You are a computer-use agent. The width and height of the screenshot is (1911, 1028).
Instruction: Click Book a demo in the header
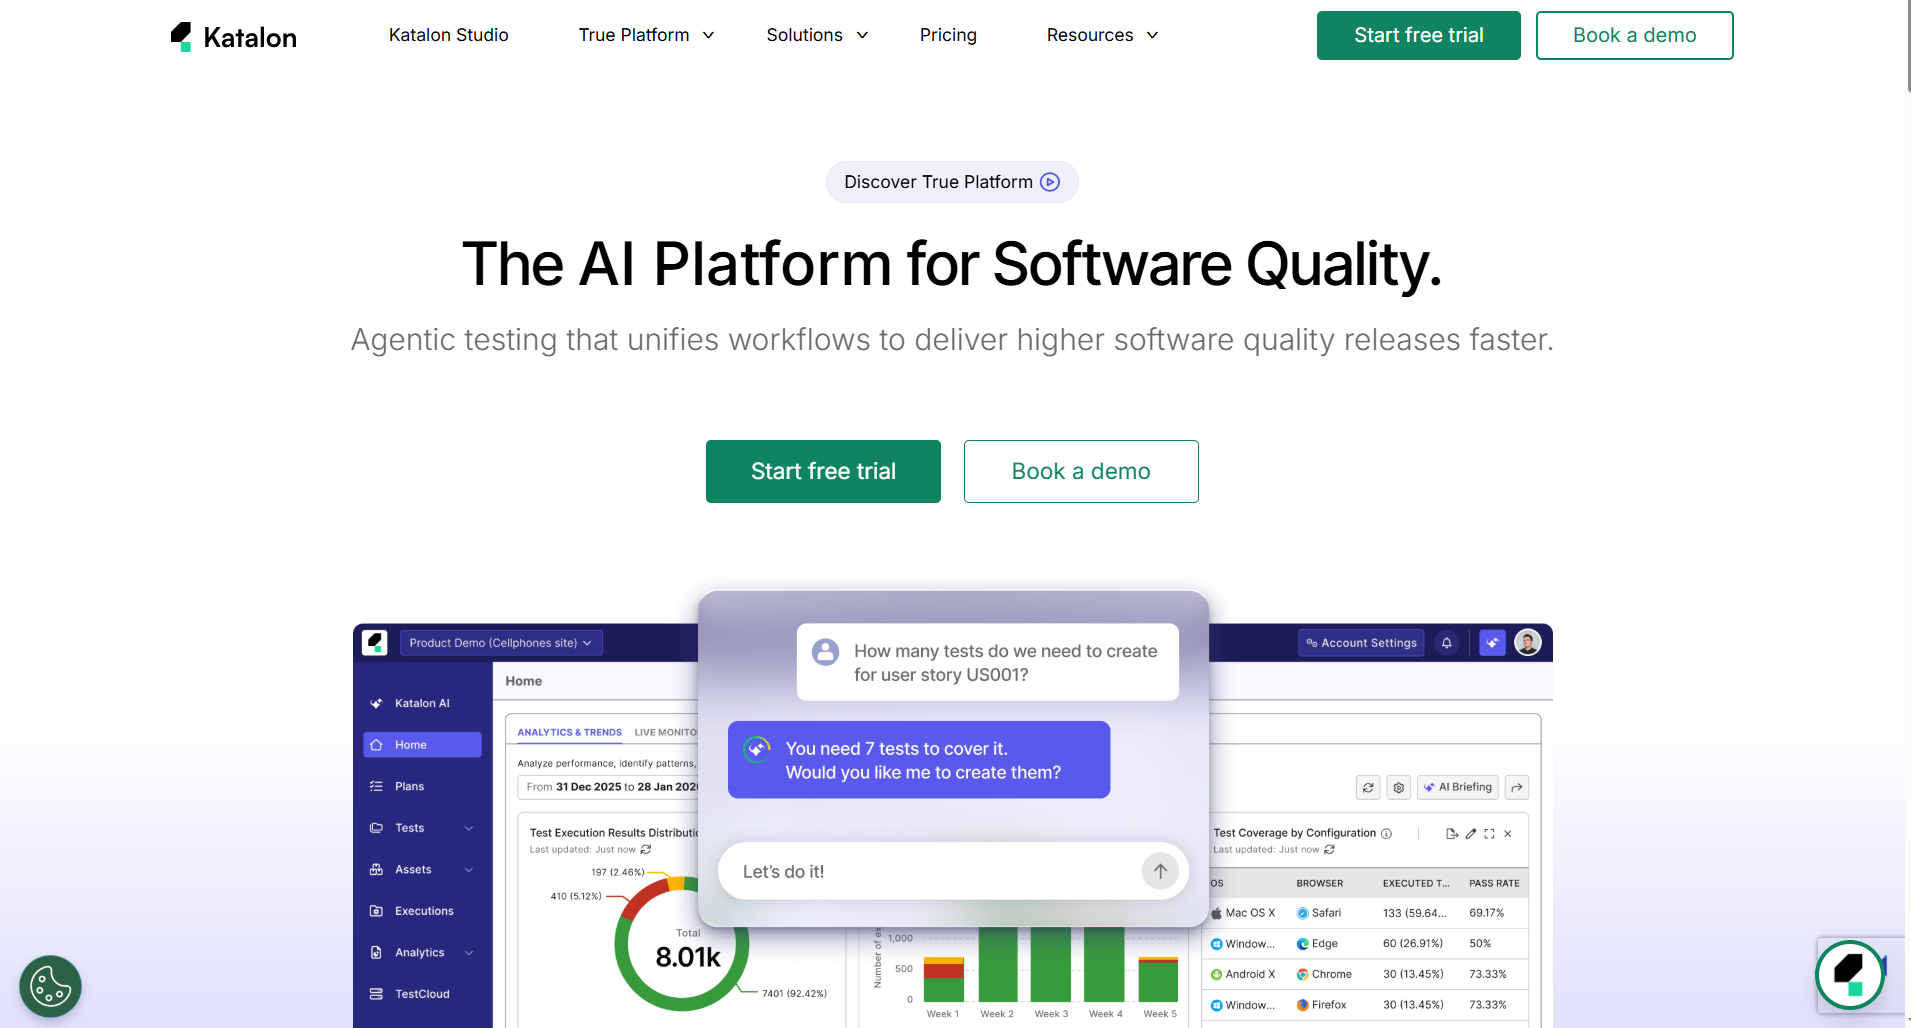click(1634, 35)
